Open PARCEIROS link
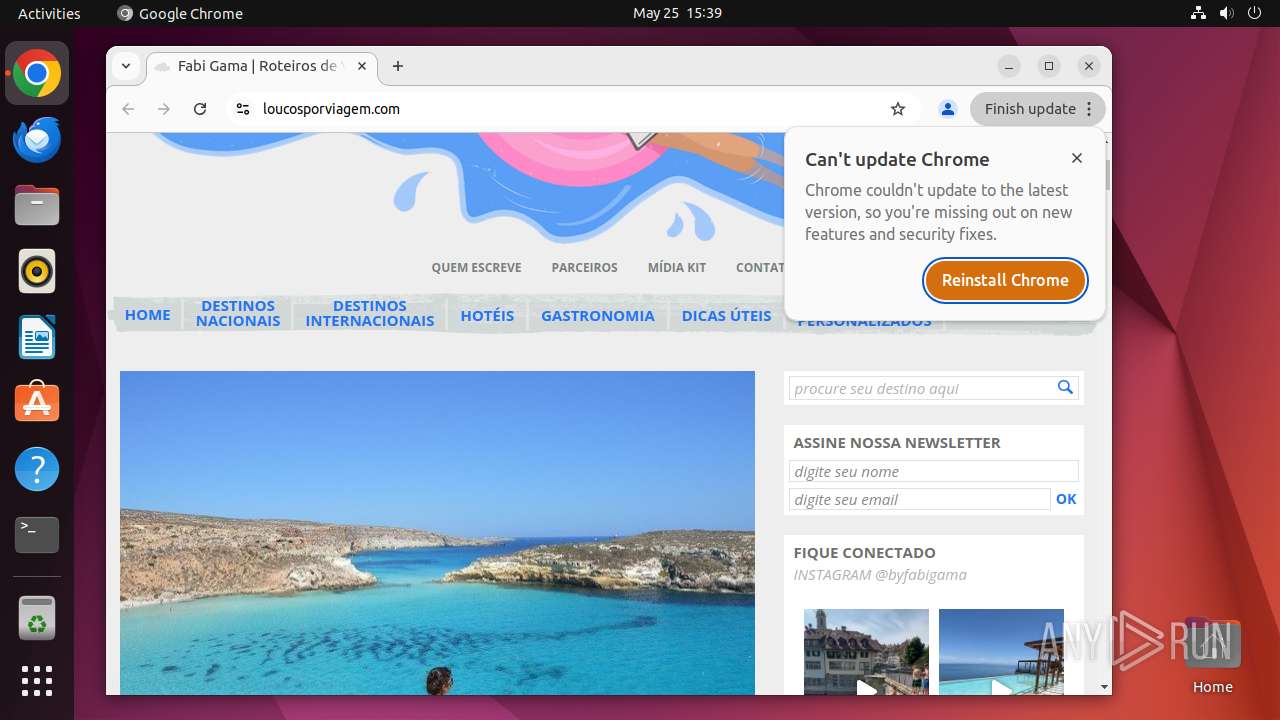 [x=584, y=267]
